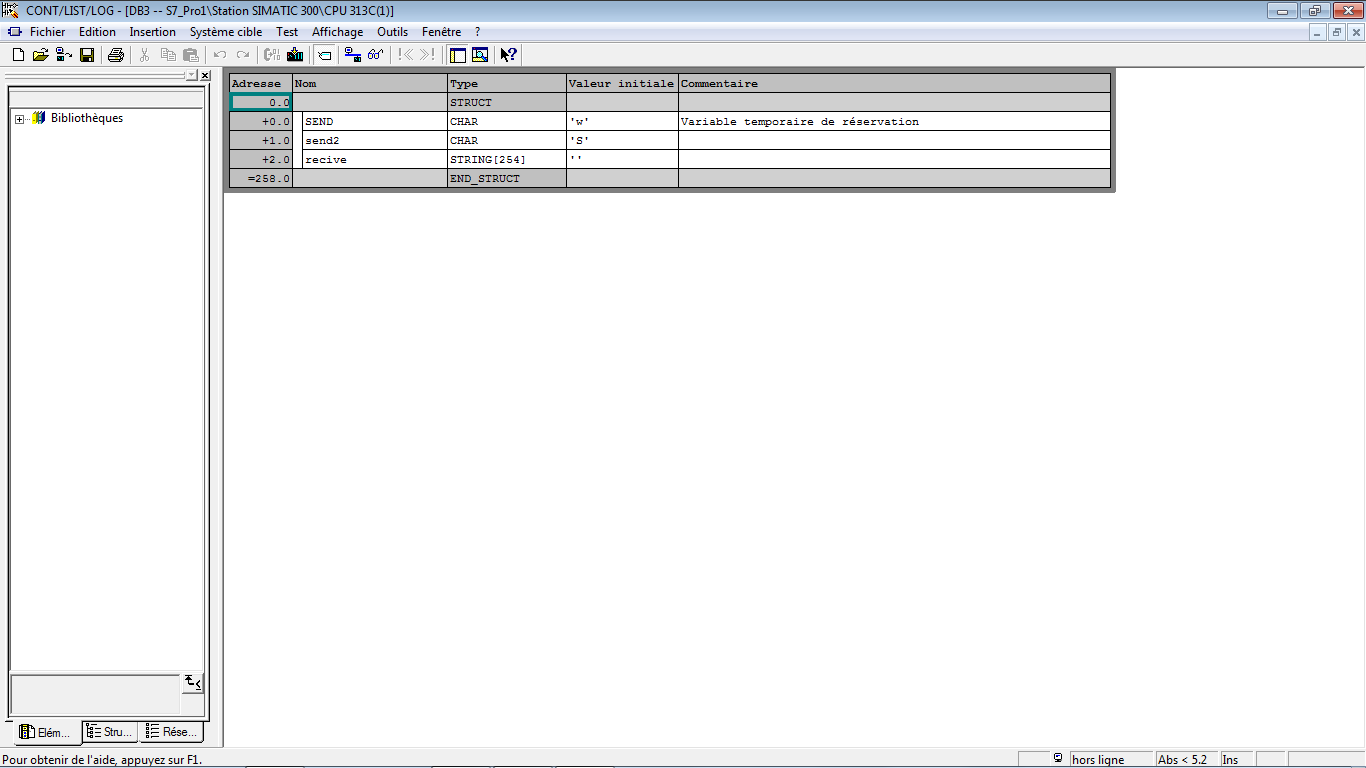Restore the inner DB3 document window
The height and width of the screenshot is (768, 1366).
click(1336, 32)
